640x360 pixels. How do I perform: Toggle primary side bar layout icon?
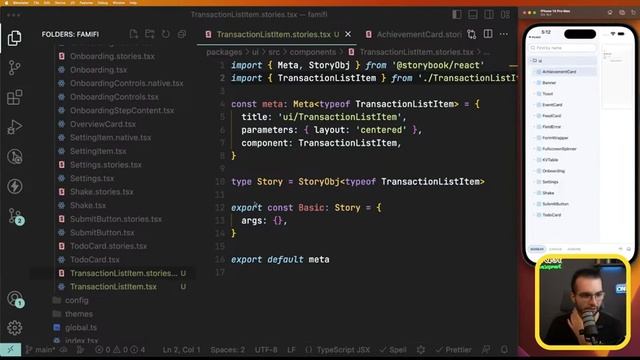(457, 15)
